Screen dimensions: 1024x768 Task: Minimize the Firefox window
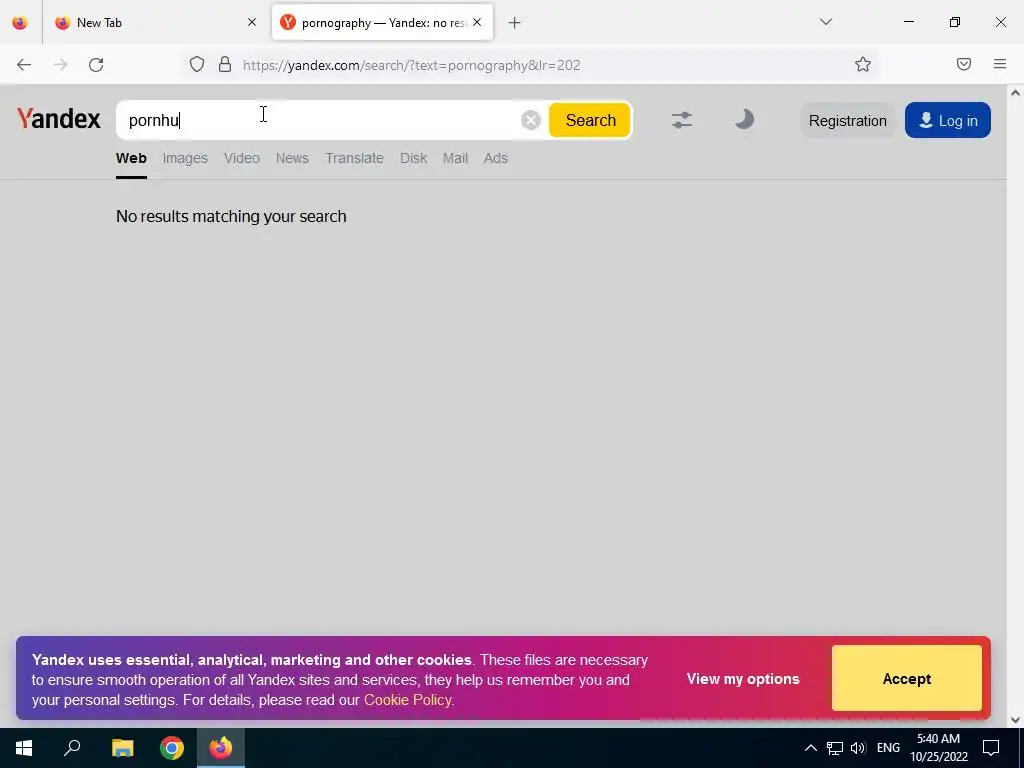(x=908, y=22)
